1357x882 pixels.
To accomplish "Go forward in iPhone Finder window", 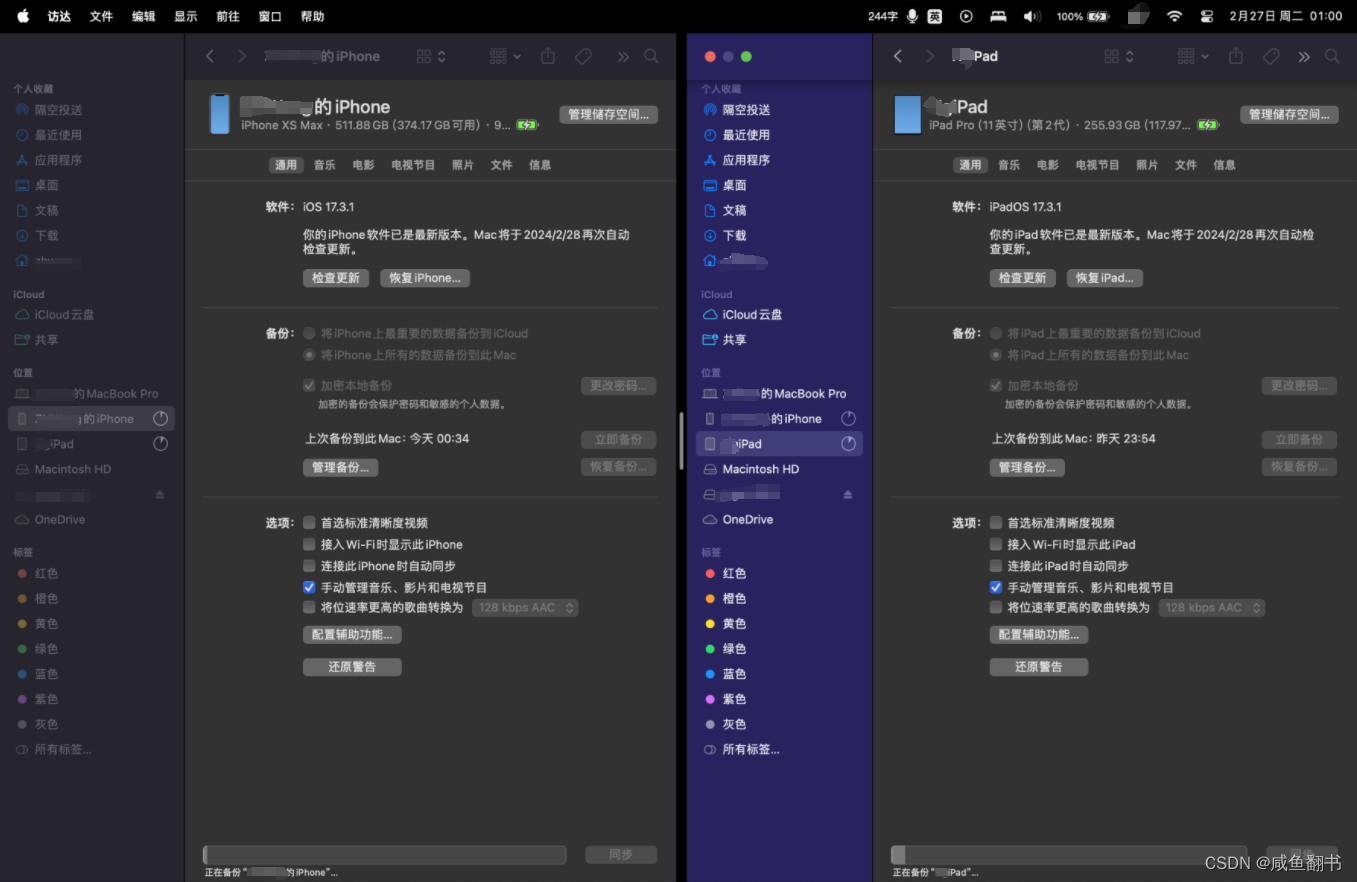I will coord(241,57).
